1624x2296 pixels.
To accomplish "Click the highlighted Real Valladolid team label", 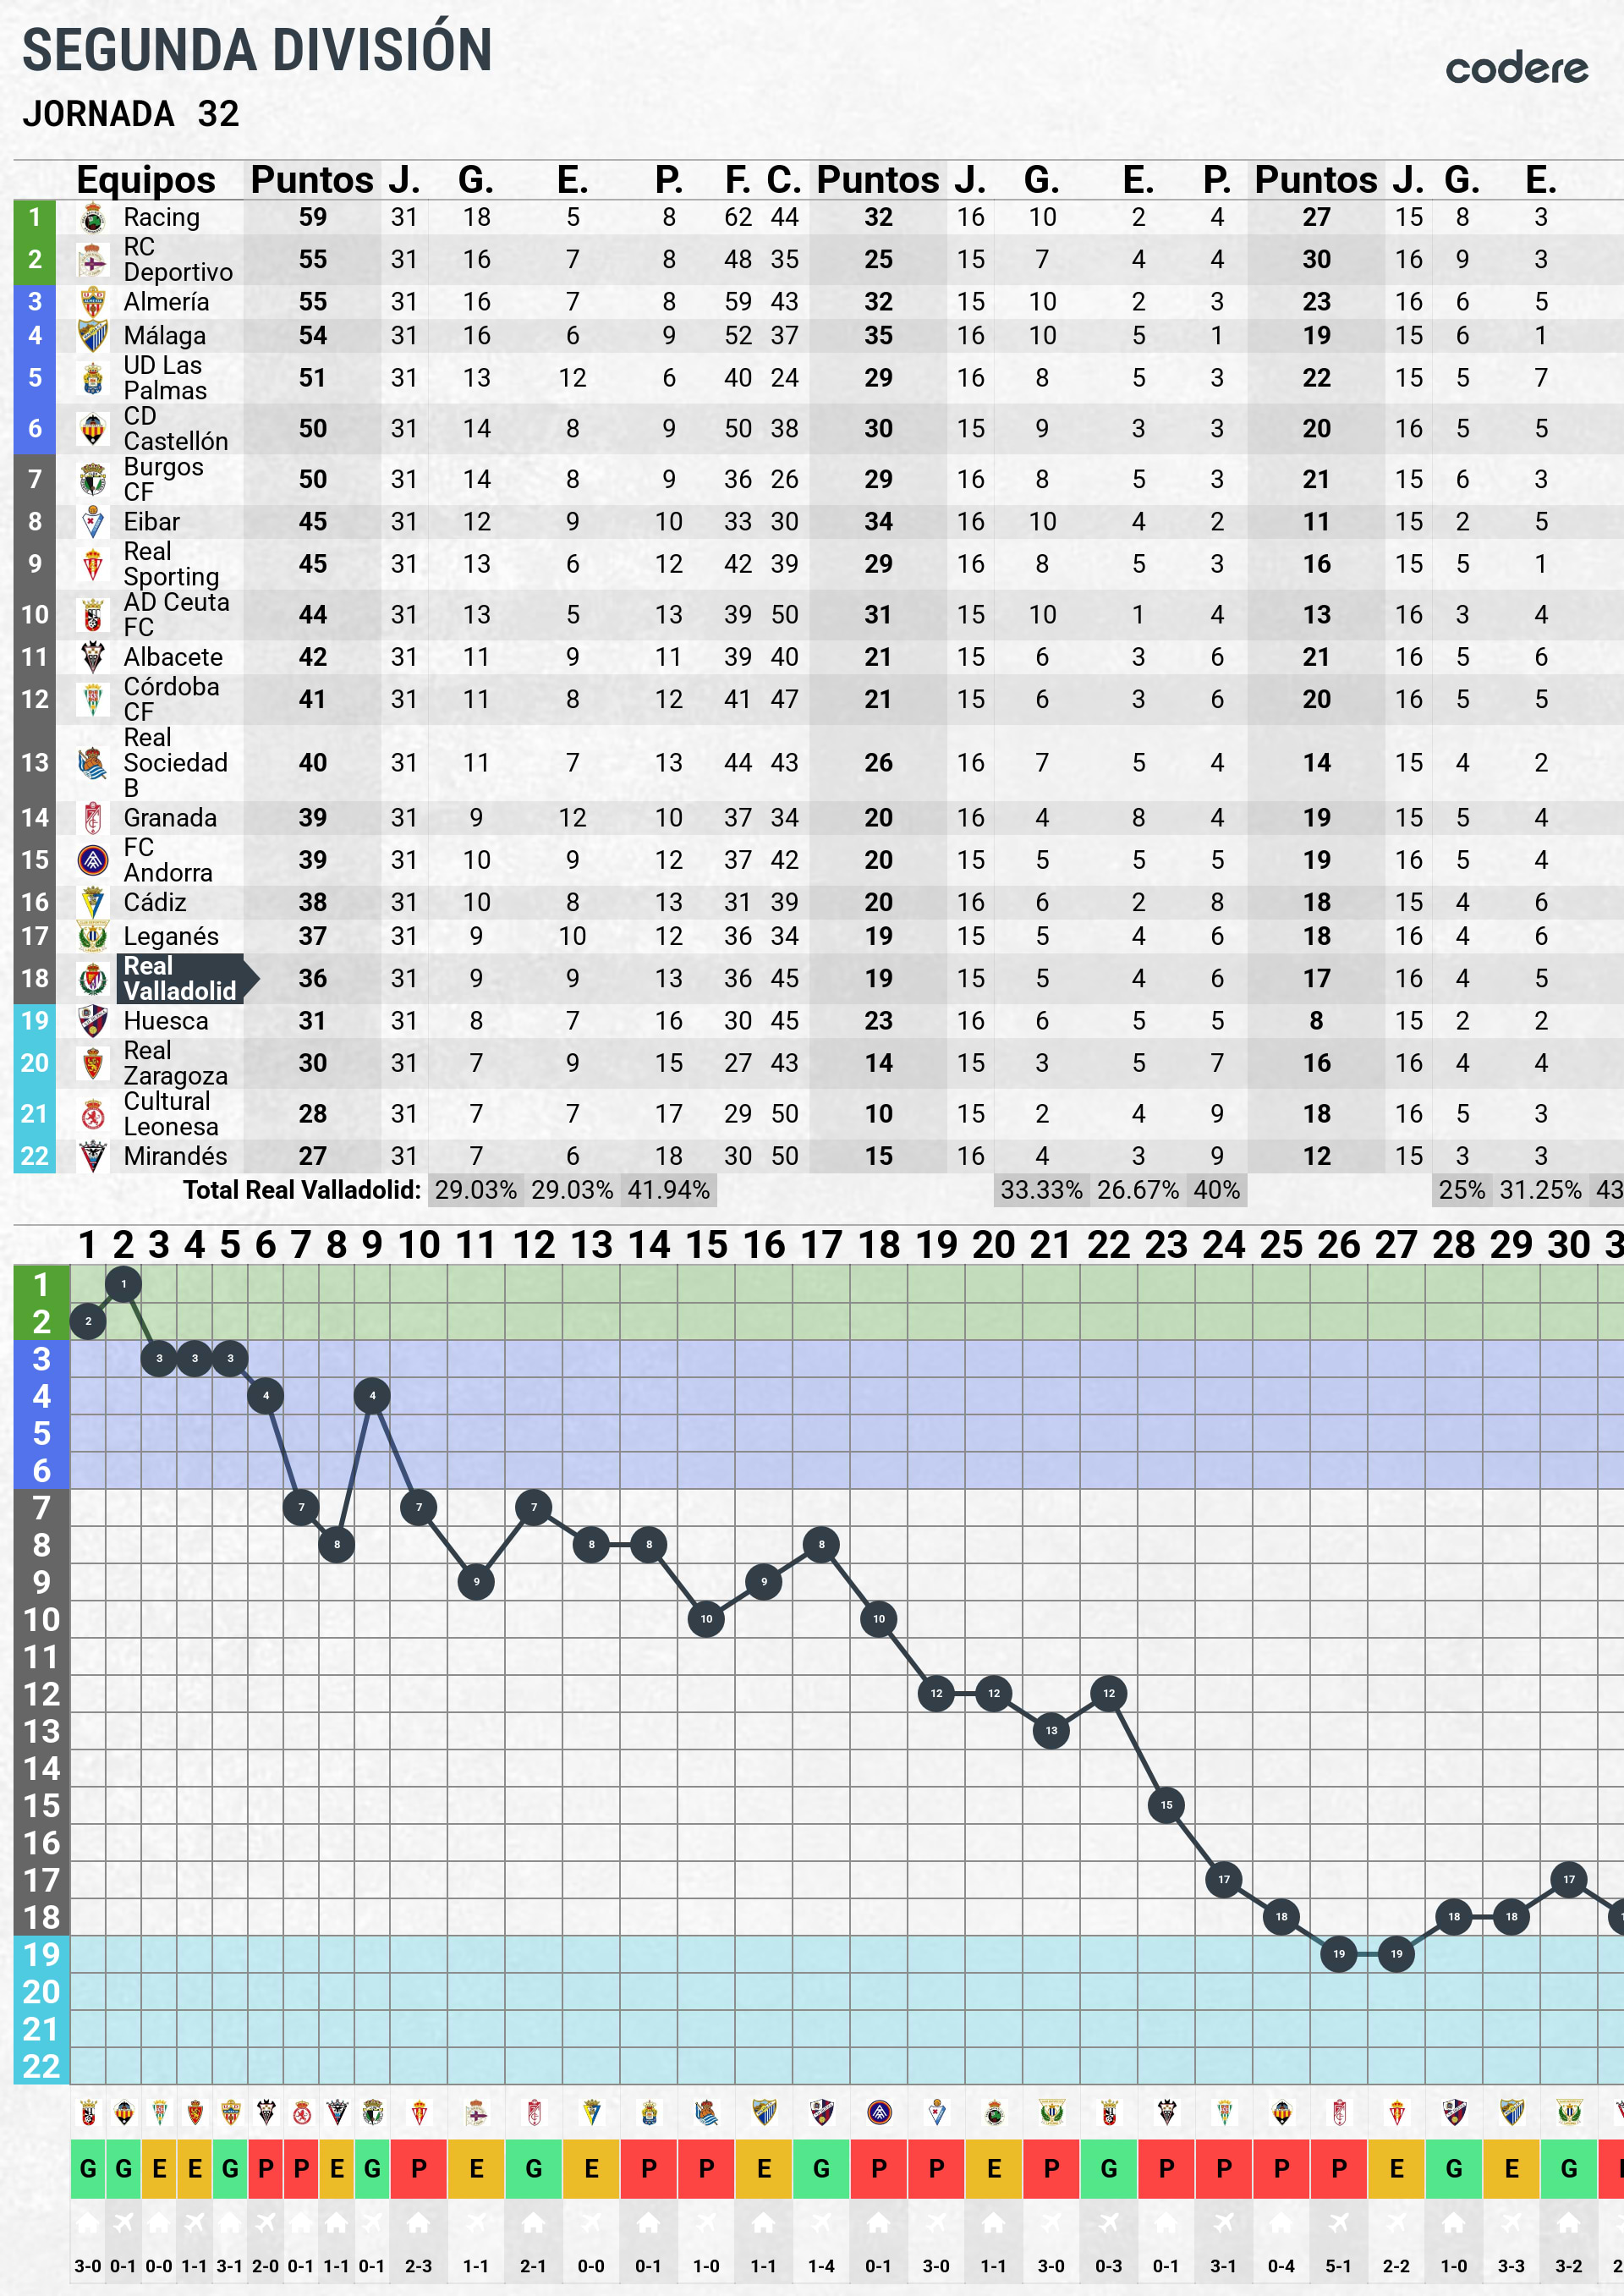I will click(x=180, y=978).
